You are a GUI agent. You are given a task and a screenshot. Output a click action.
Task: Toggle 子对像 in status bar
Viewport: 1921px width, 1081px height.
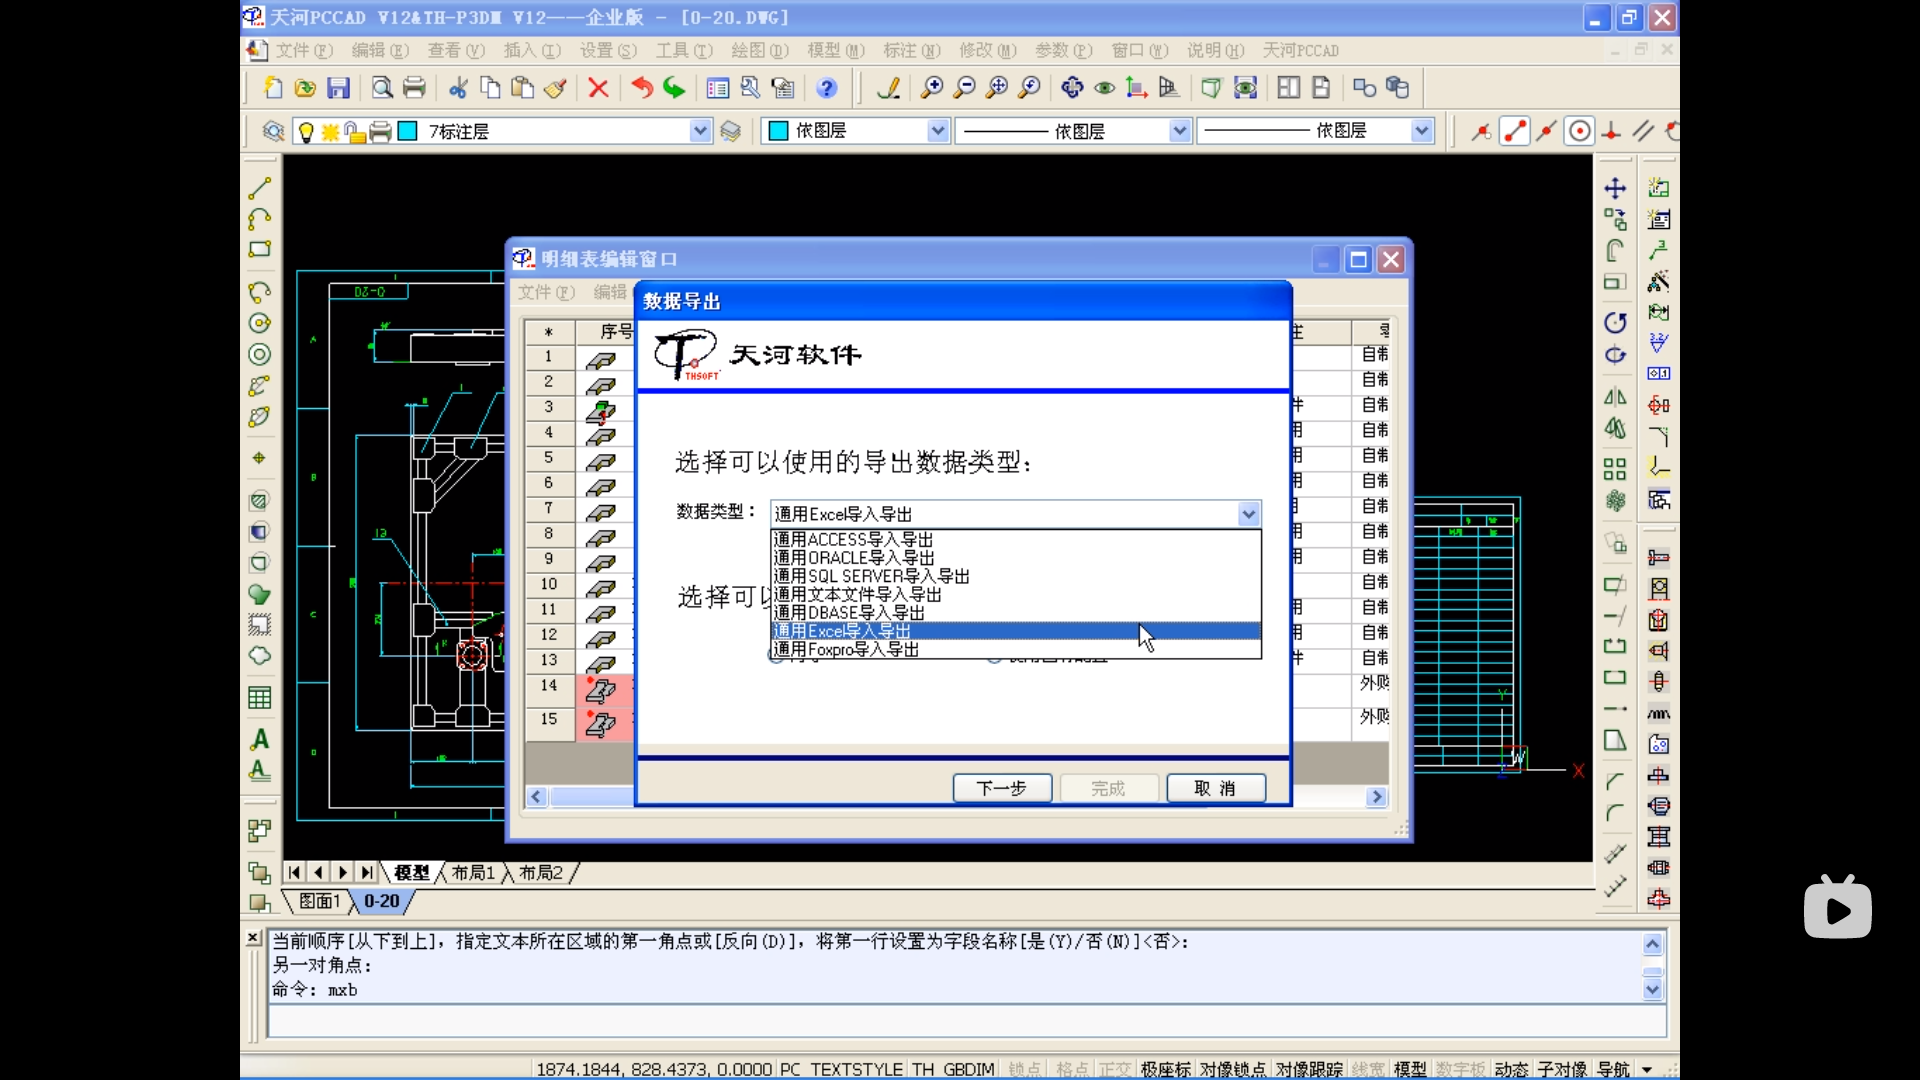click(1563, 1069)
